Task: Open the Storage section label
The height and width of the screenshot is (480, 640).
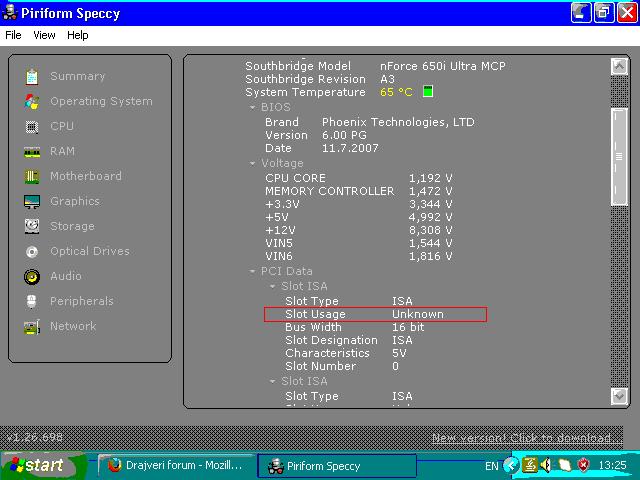Action: tap(72, 226)
